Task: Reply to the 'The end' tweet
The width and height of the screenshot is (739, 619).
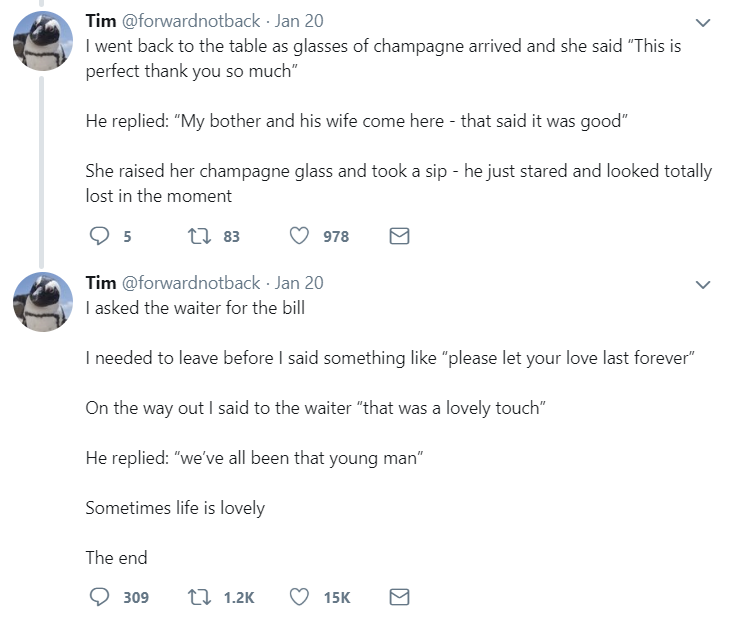Action: [98, 597]
